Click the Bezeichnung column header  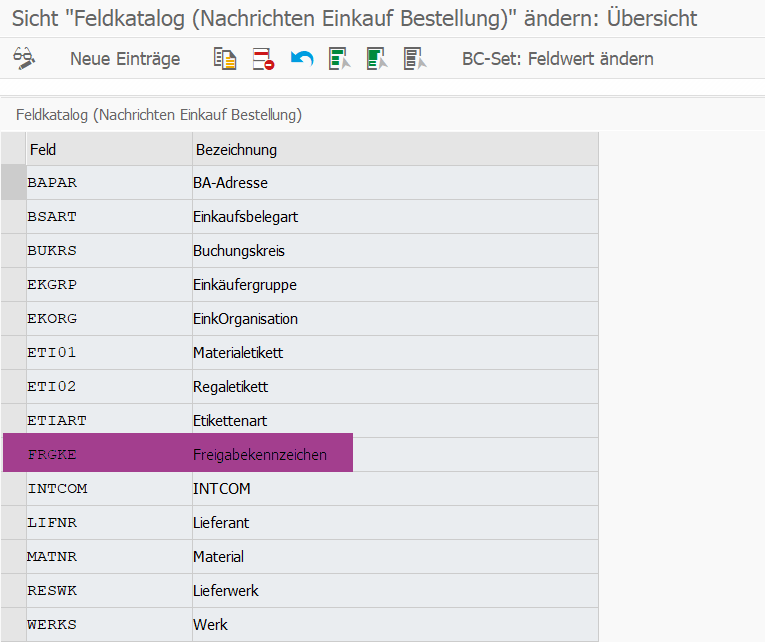(395, 149)
